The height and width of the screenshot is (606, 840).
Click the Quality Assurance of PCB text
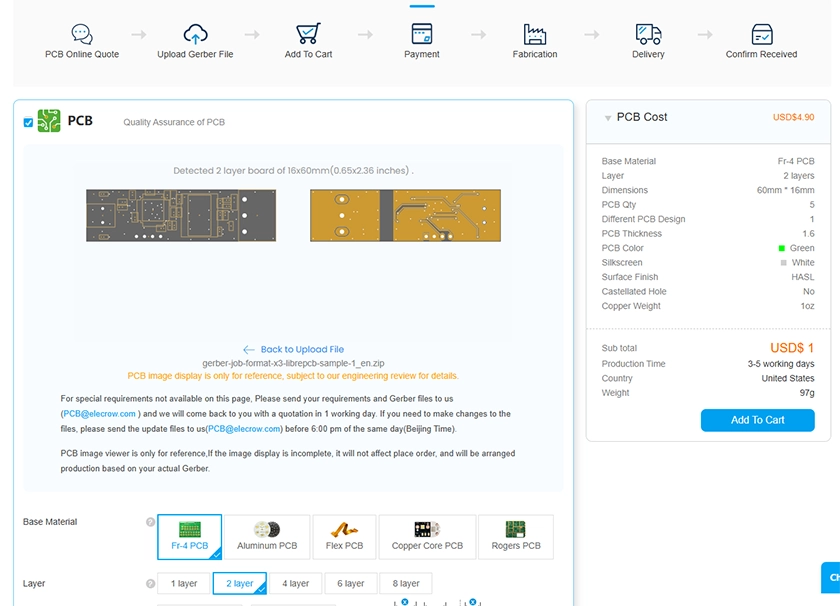click(174, 122)
